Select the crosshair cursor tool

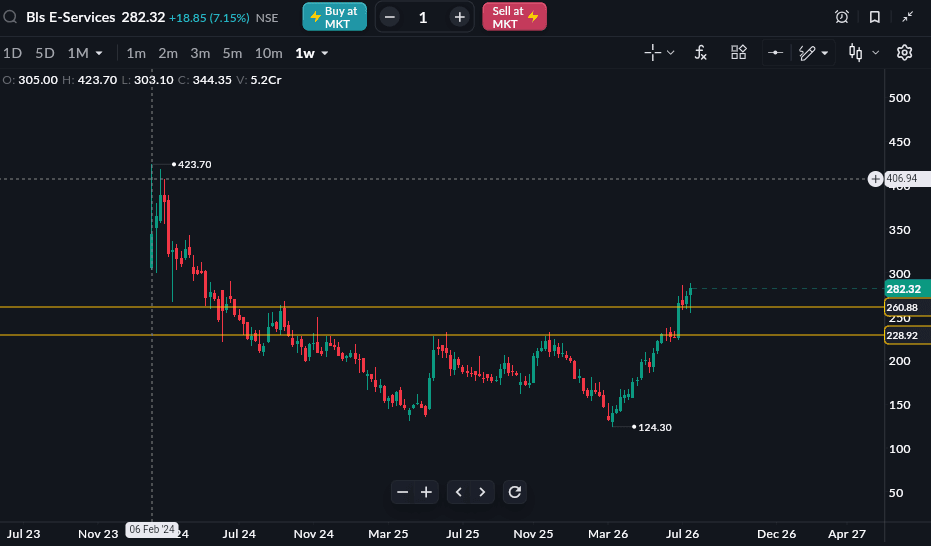pos(653,53)
